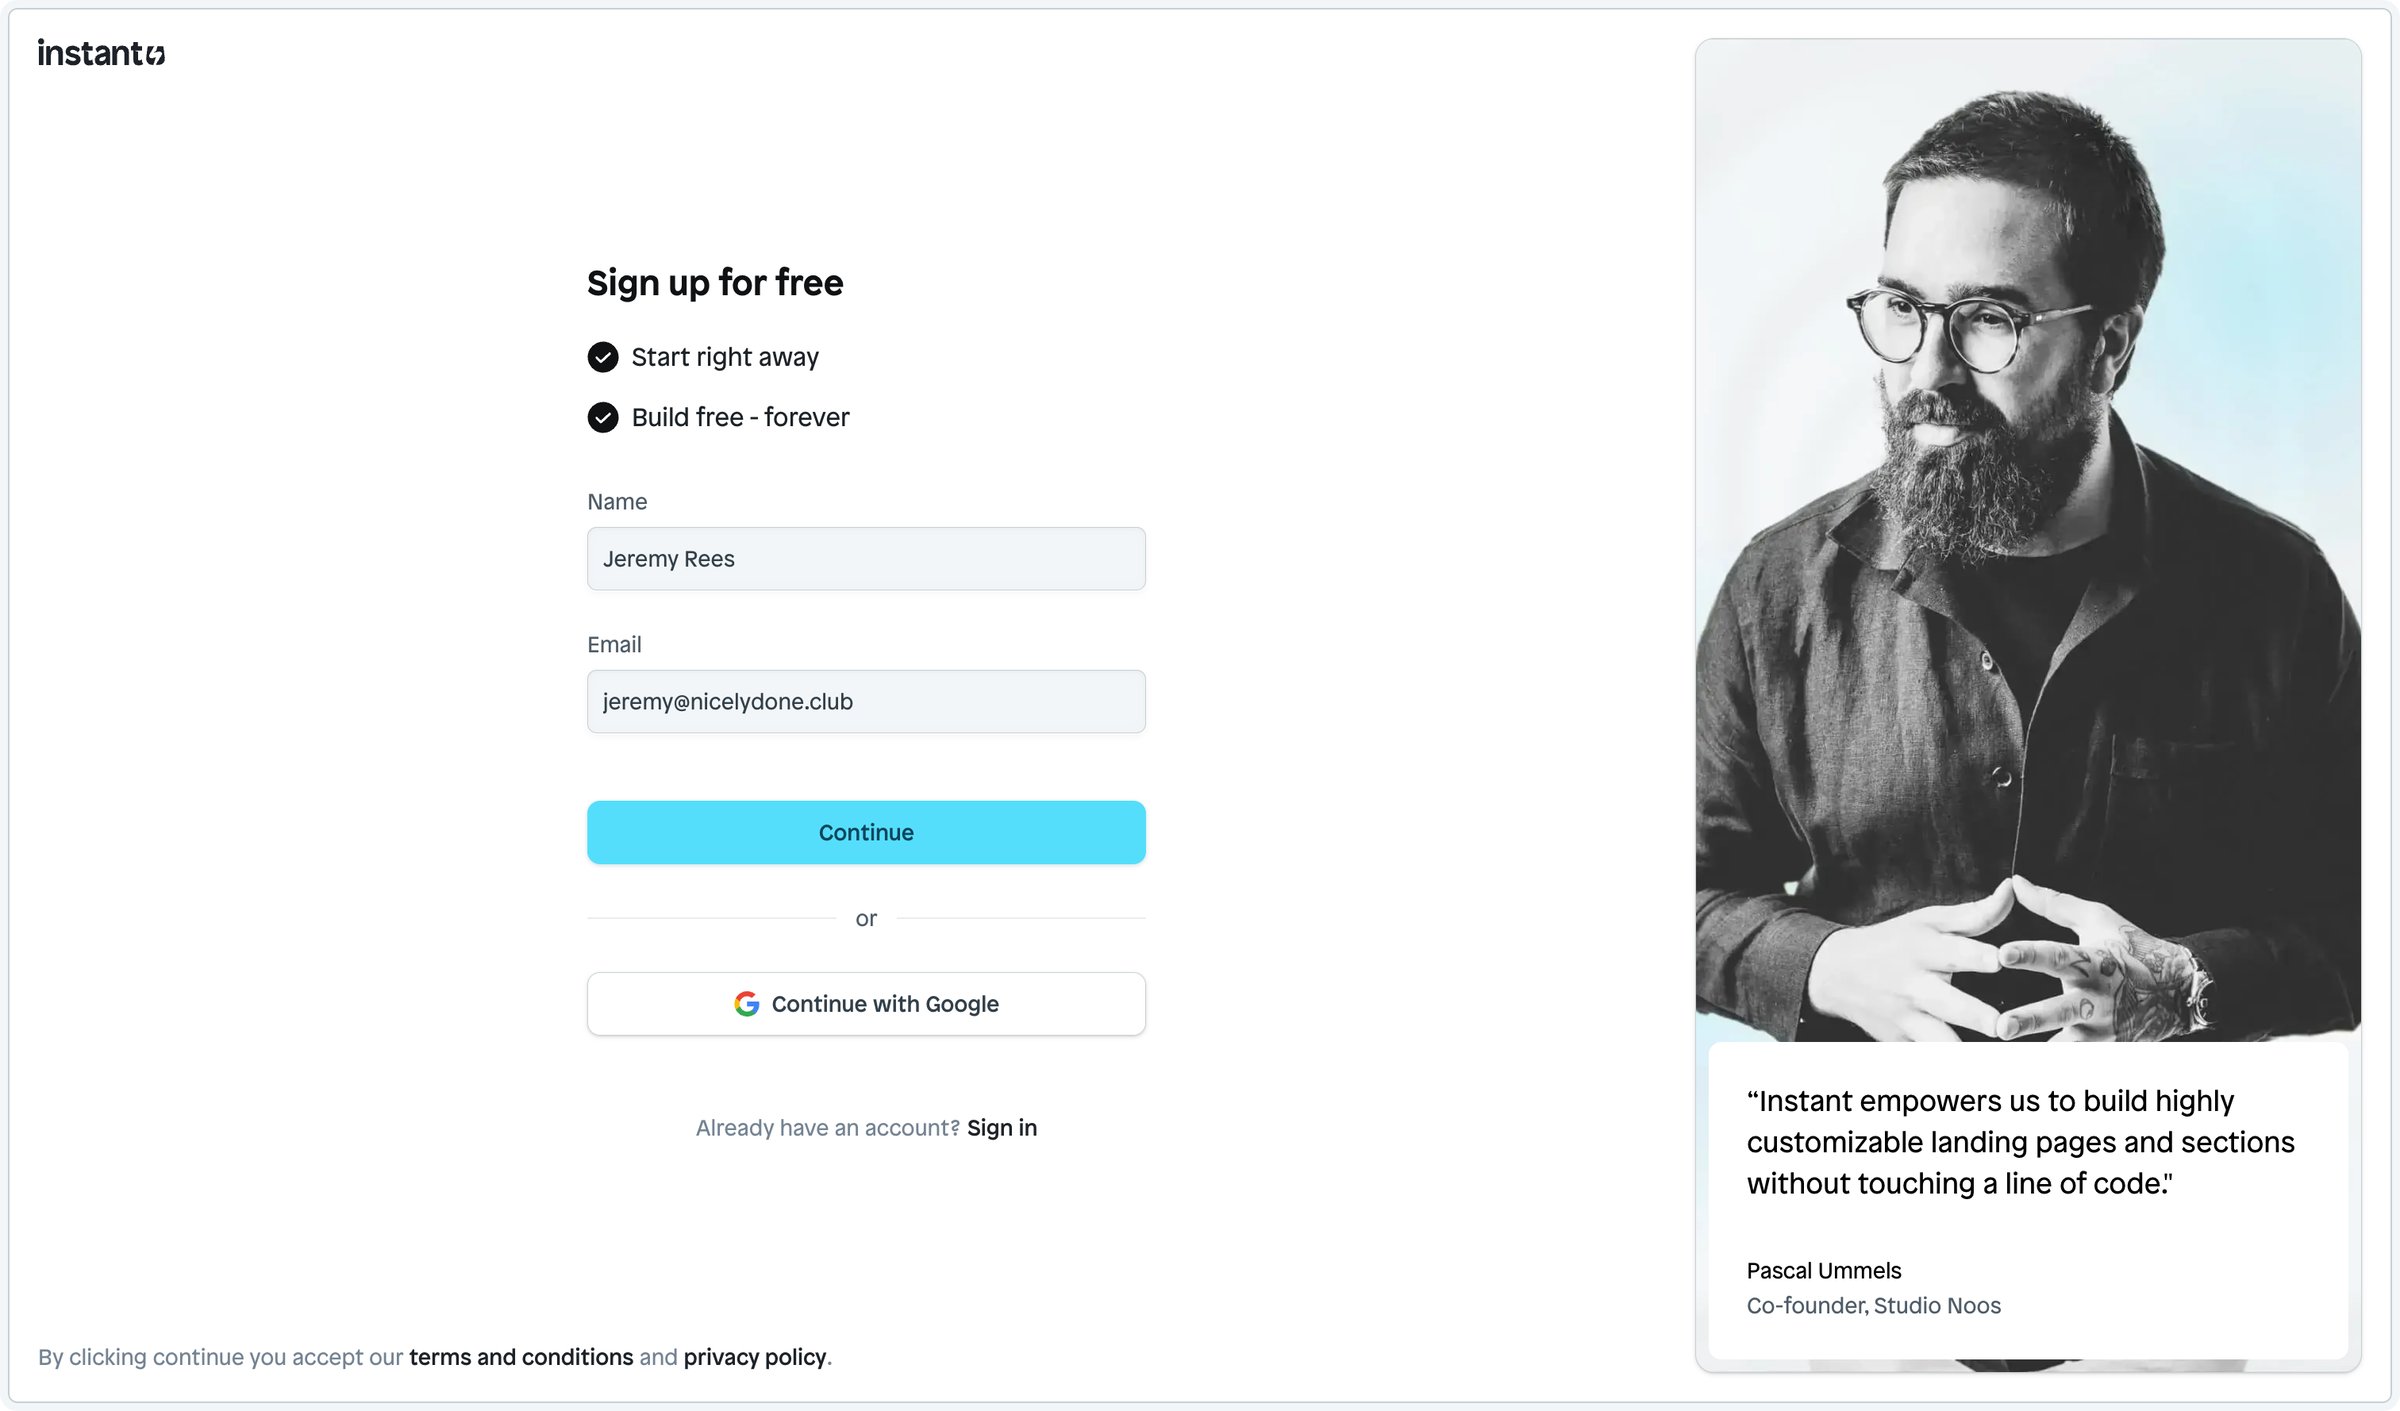Click the "or" divider text
Image resolution: width=2400 pixels, height=1411 pixels.
point(866,919)
